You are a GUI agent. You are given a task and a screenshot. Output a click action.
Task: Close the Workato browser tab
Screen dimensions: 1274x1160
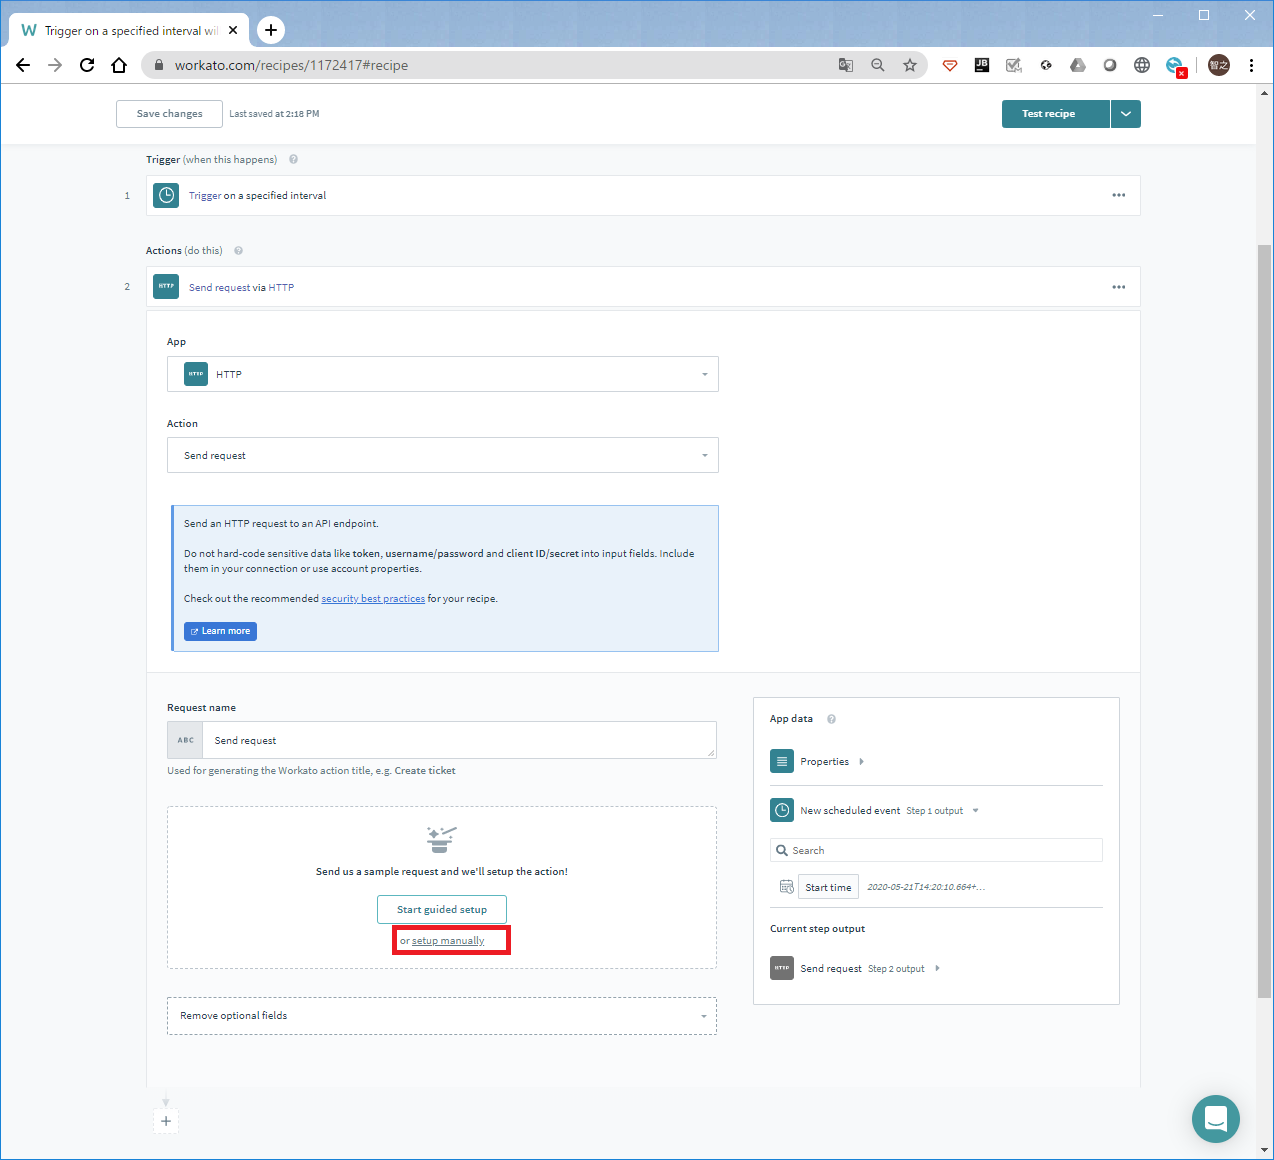(x=233, y=30)
